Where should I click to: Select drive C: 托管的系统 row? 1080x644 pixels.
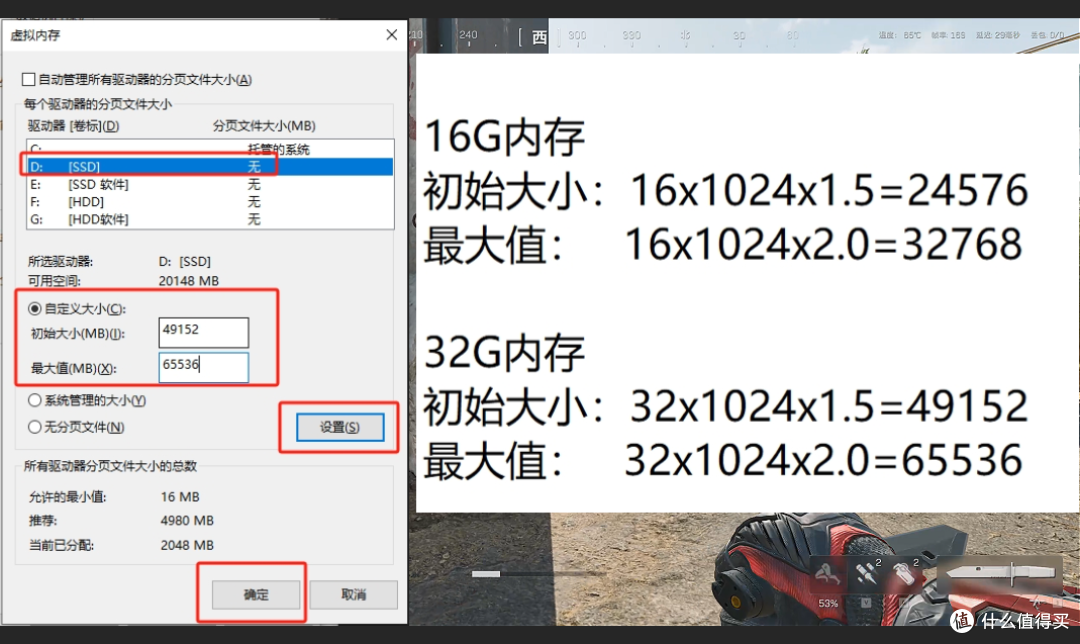pos(210,149)
